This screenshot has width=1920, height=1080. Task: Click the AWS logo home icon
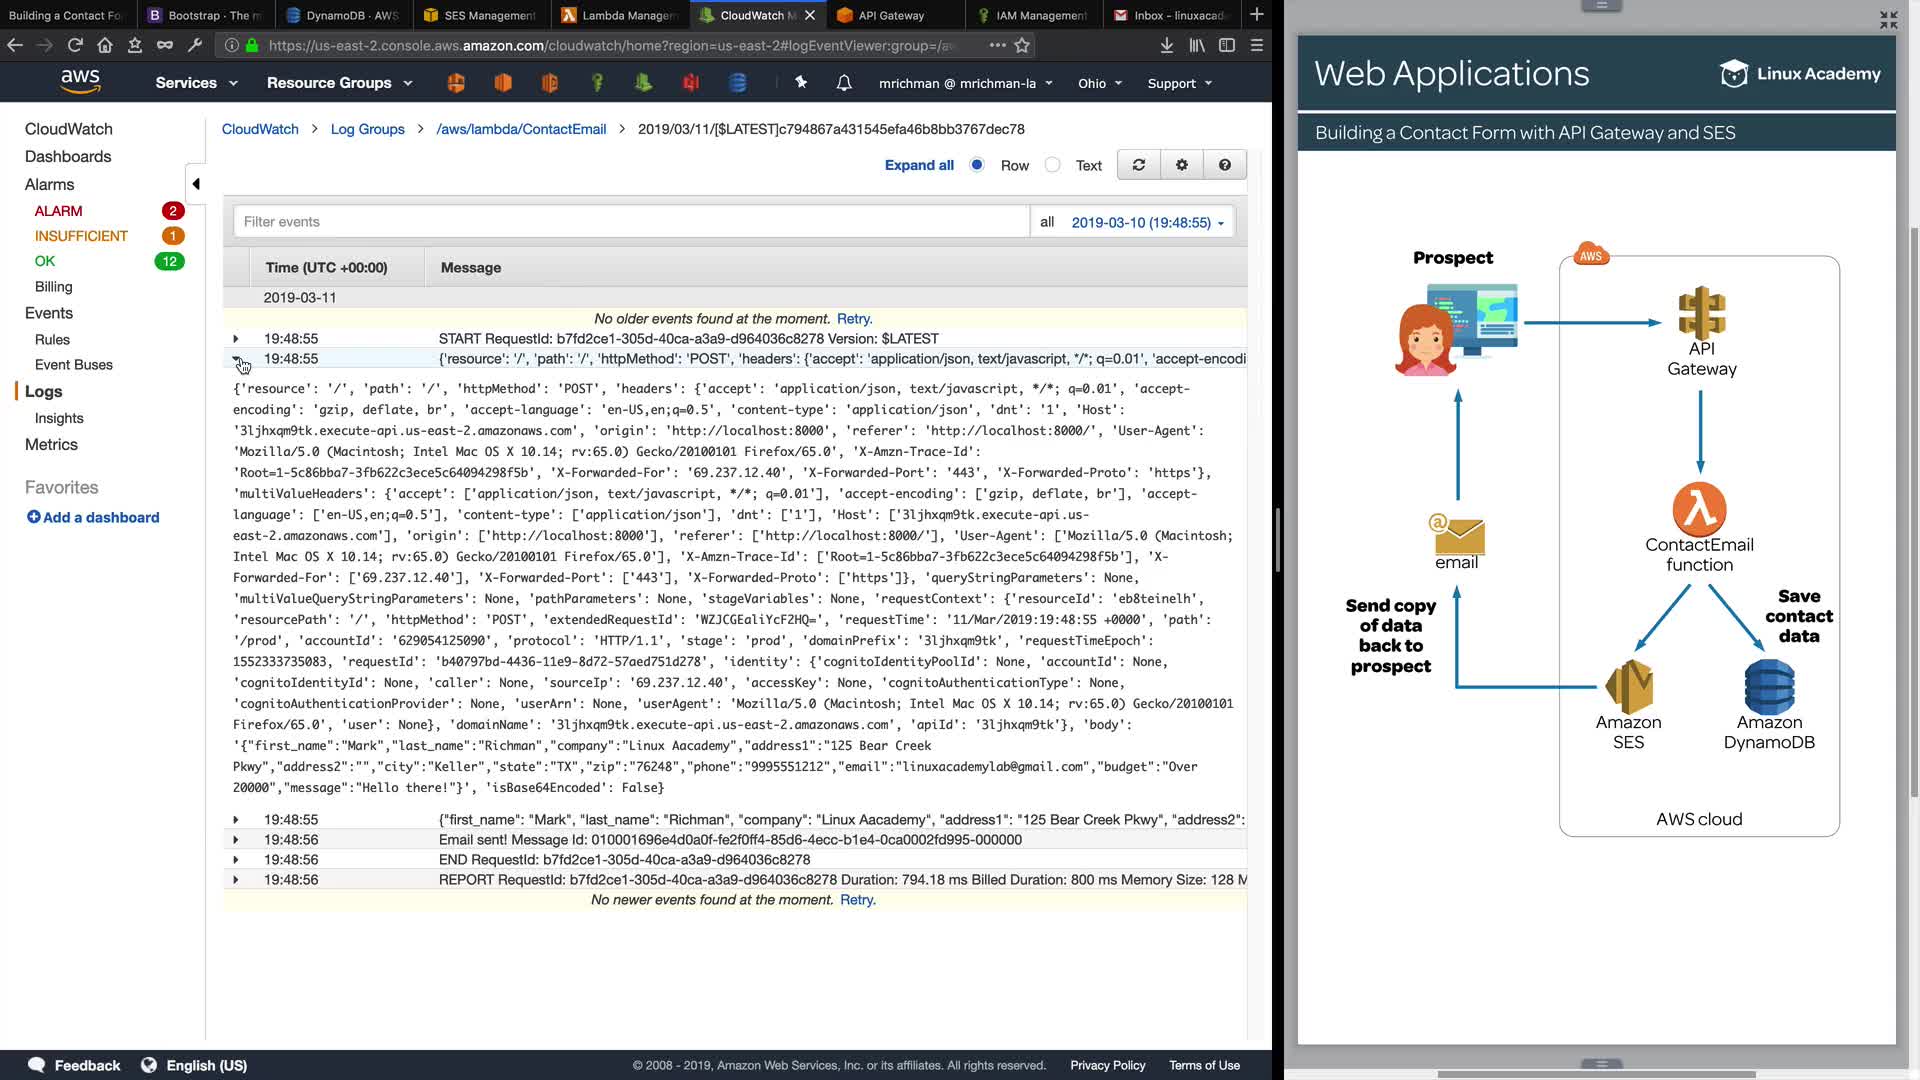point(80,81)
